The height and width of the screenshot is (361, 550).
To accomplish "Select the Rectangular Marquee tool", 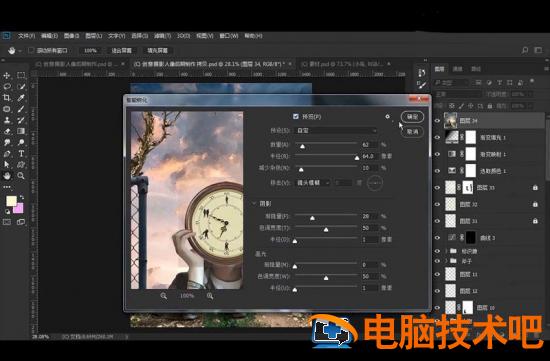I will (x=21, y=75).
